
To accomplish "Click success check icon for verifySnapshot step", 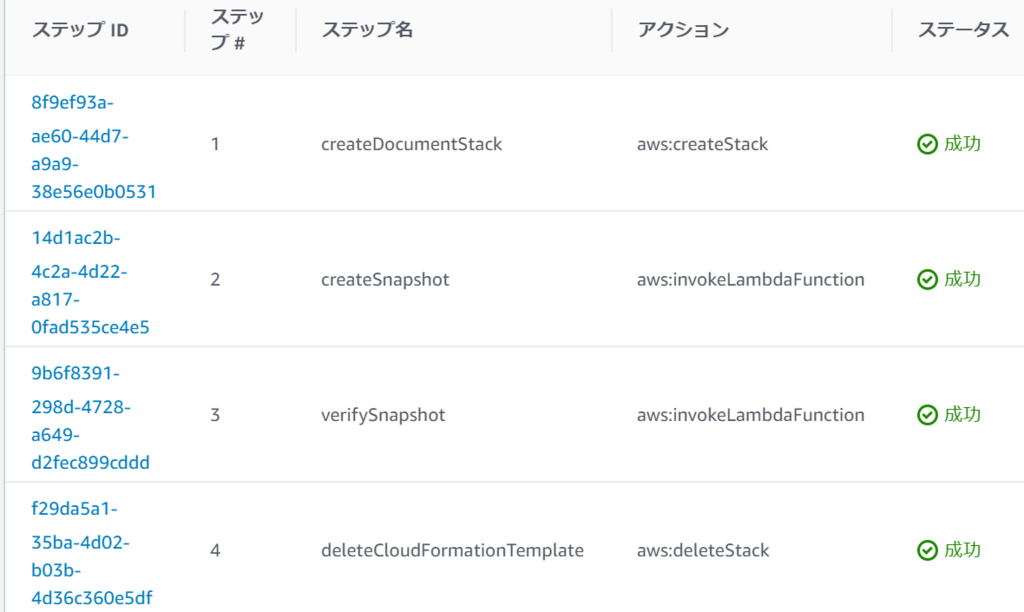I will click(927, 415).
